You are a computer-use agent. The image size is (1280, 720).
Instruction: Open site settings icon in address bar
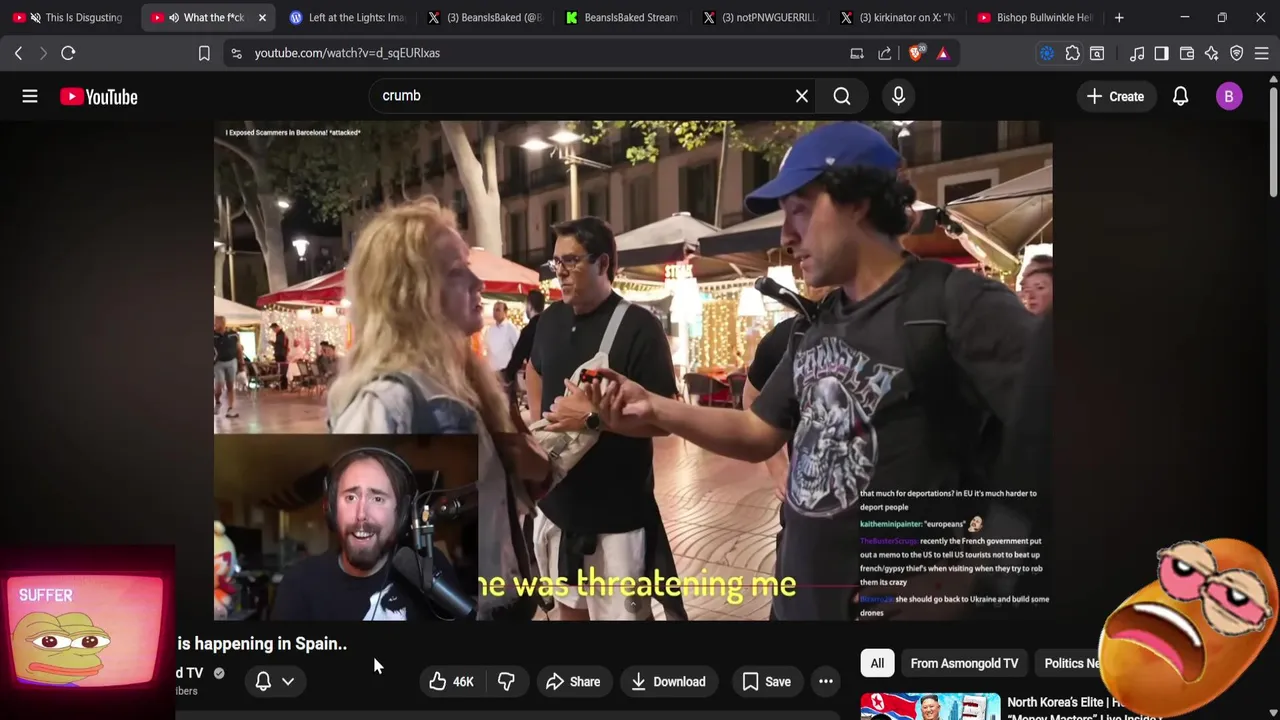point(236,53)
